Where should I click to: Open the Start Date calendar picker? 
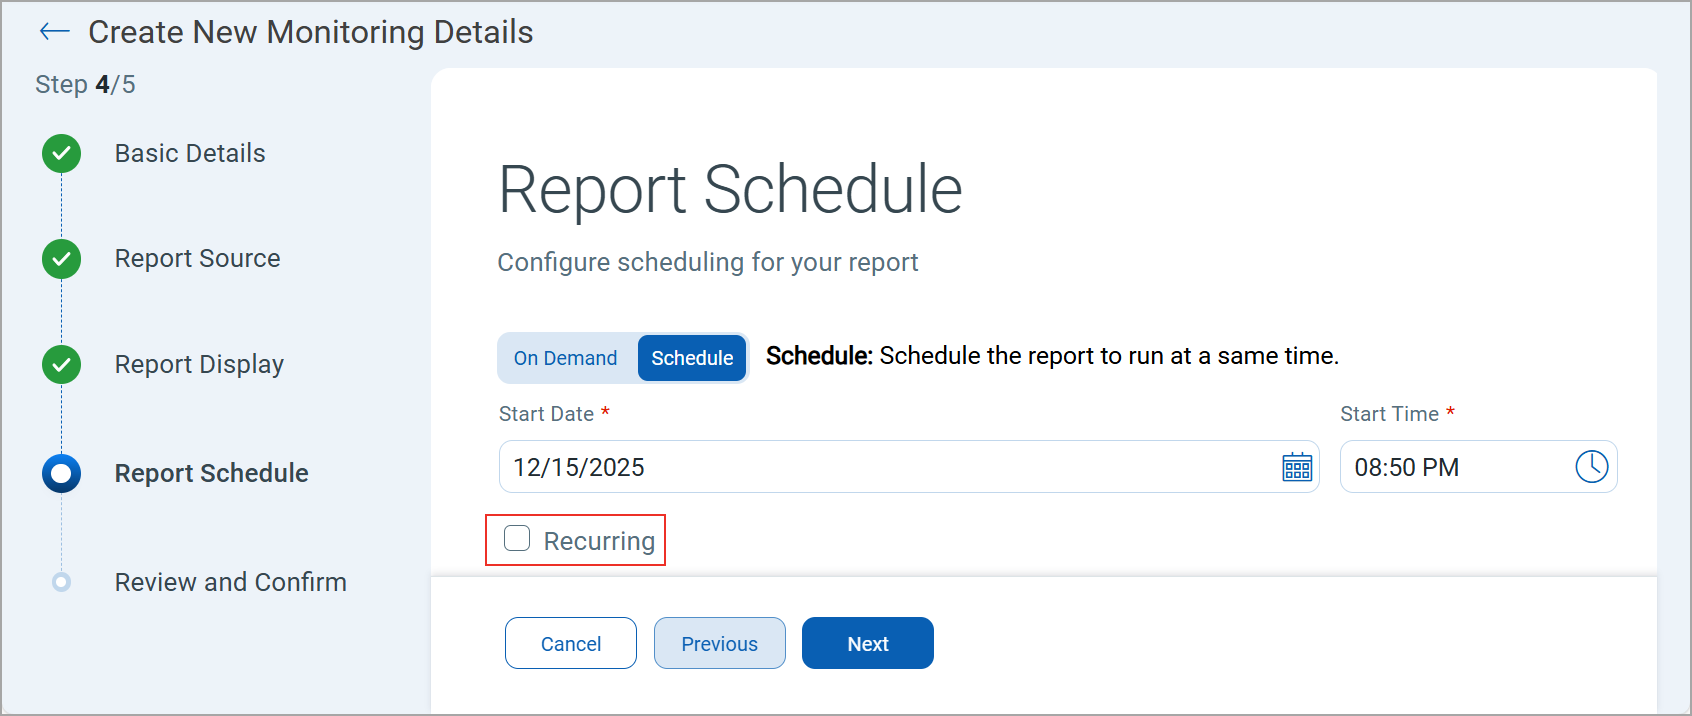click(1297, 467)
